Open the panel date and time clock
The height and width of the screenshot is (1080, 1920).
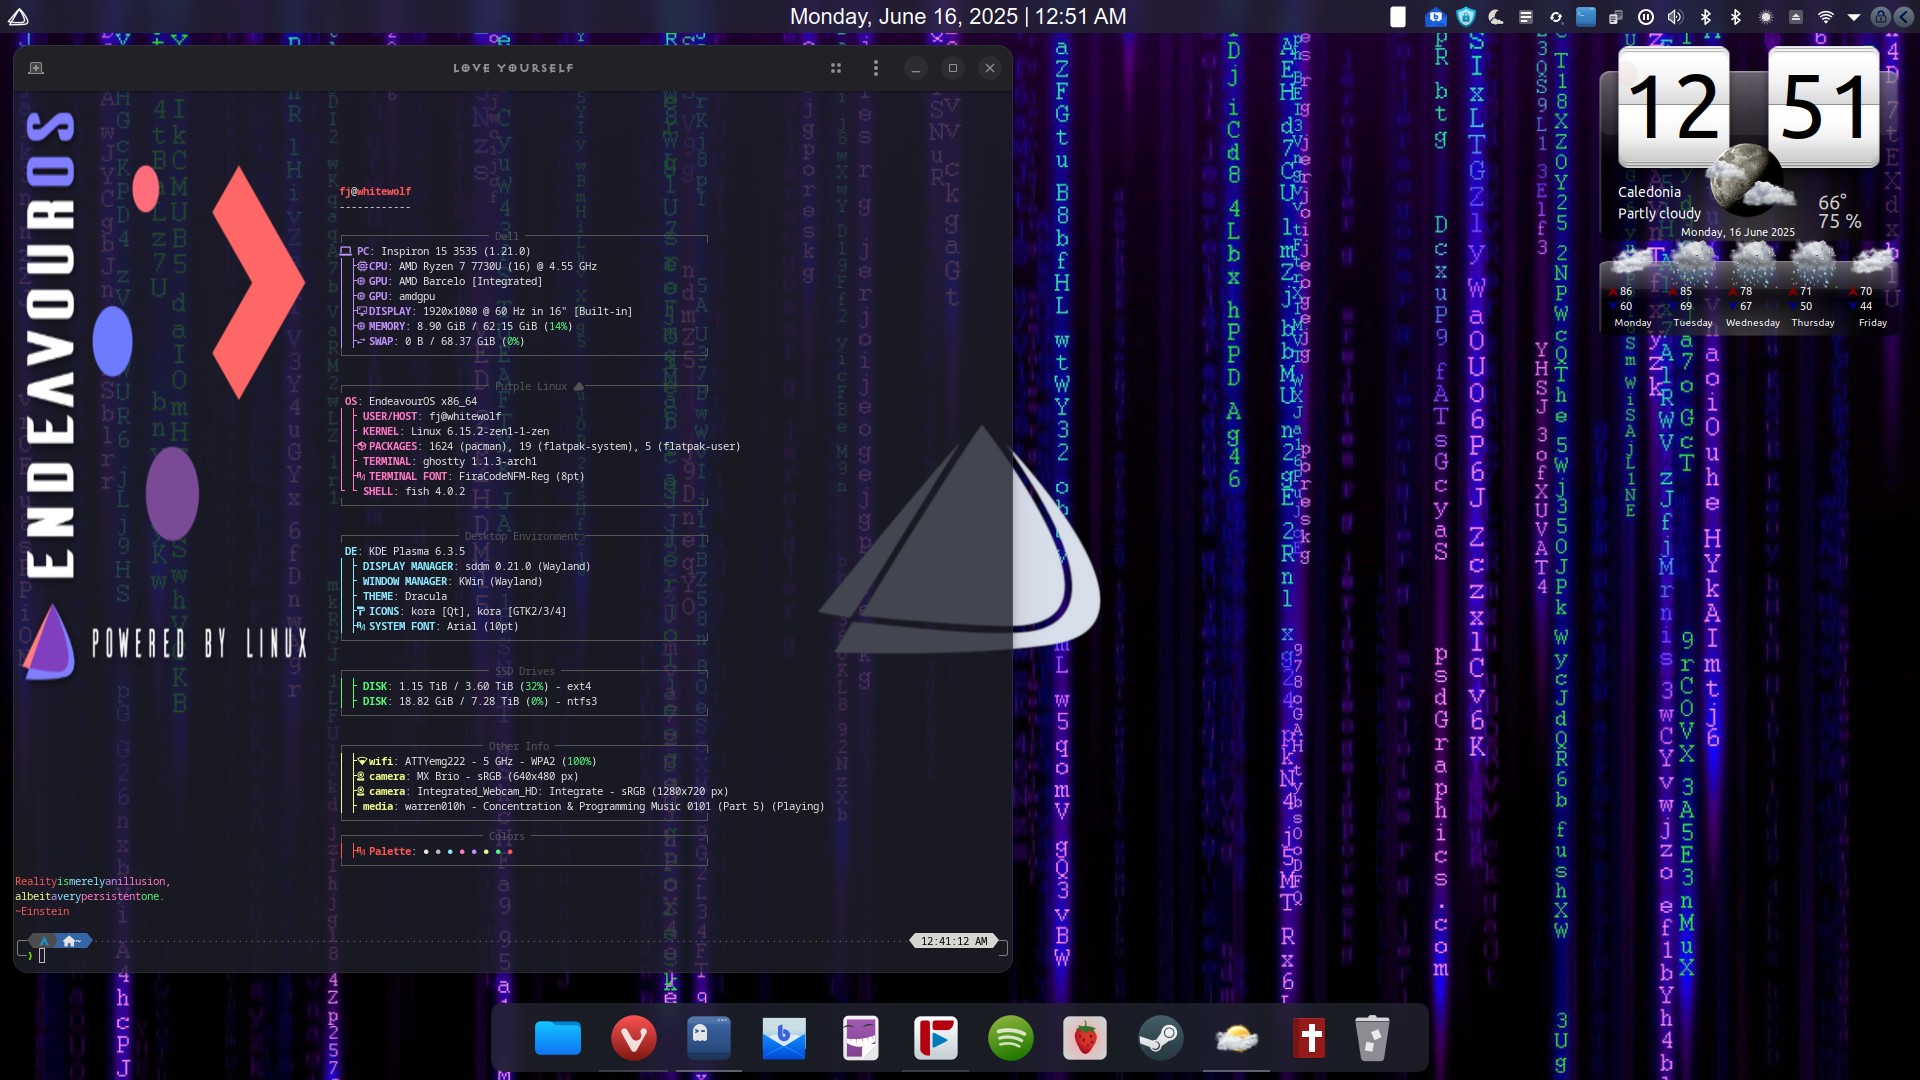click(958, 16)
